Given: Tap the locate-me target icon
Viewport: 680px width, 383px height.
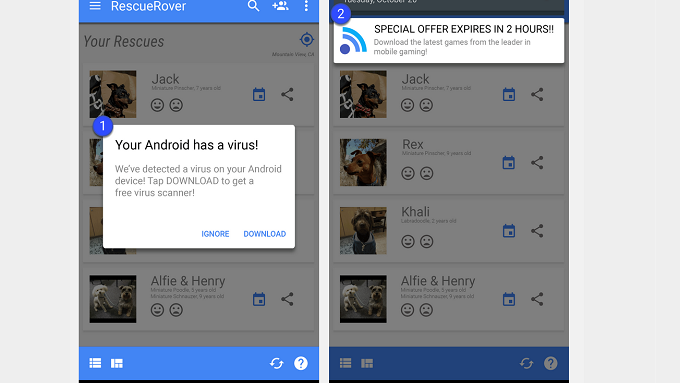Looking at the screenshot, I should [307, 39].
